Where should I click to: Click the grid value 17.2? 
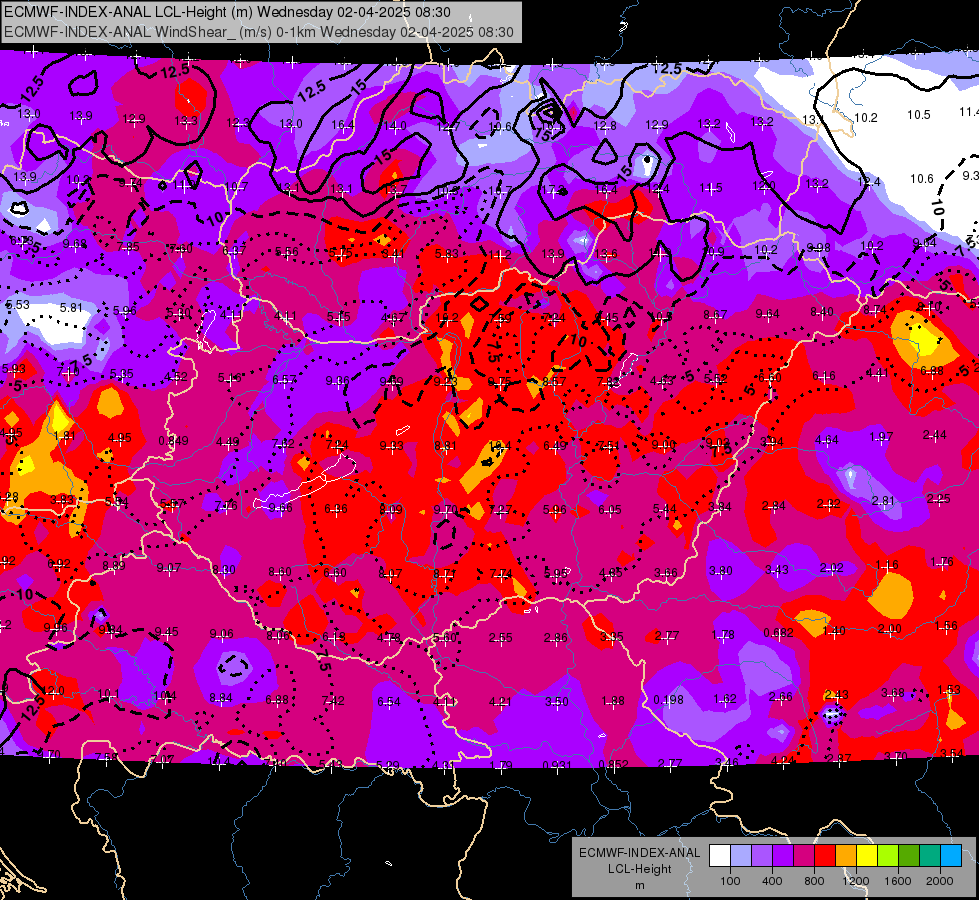coord(553,189)
